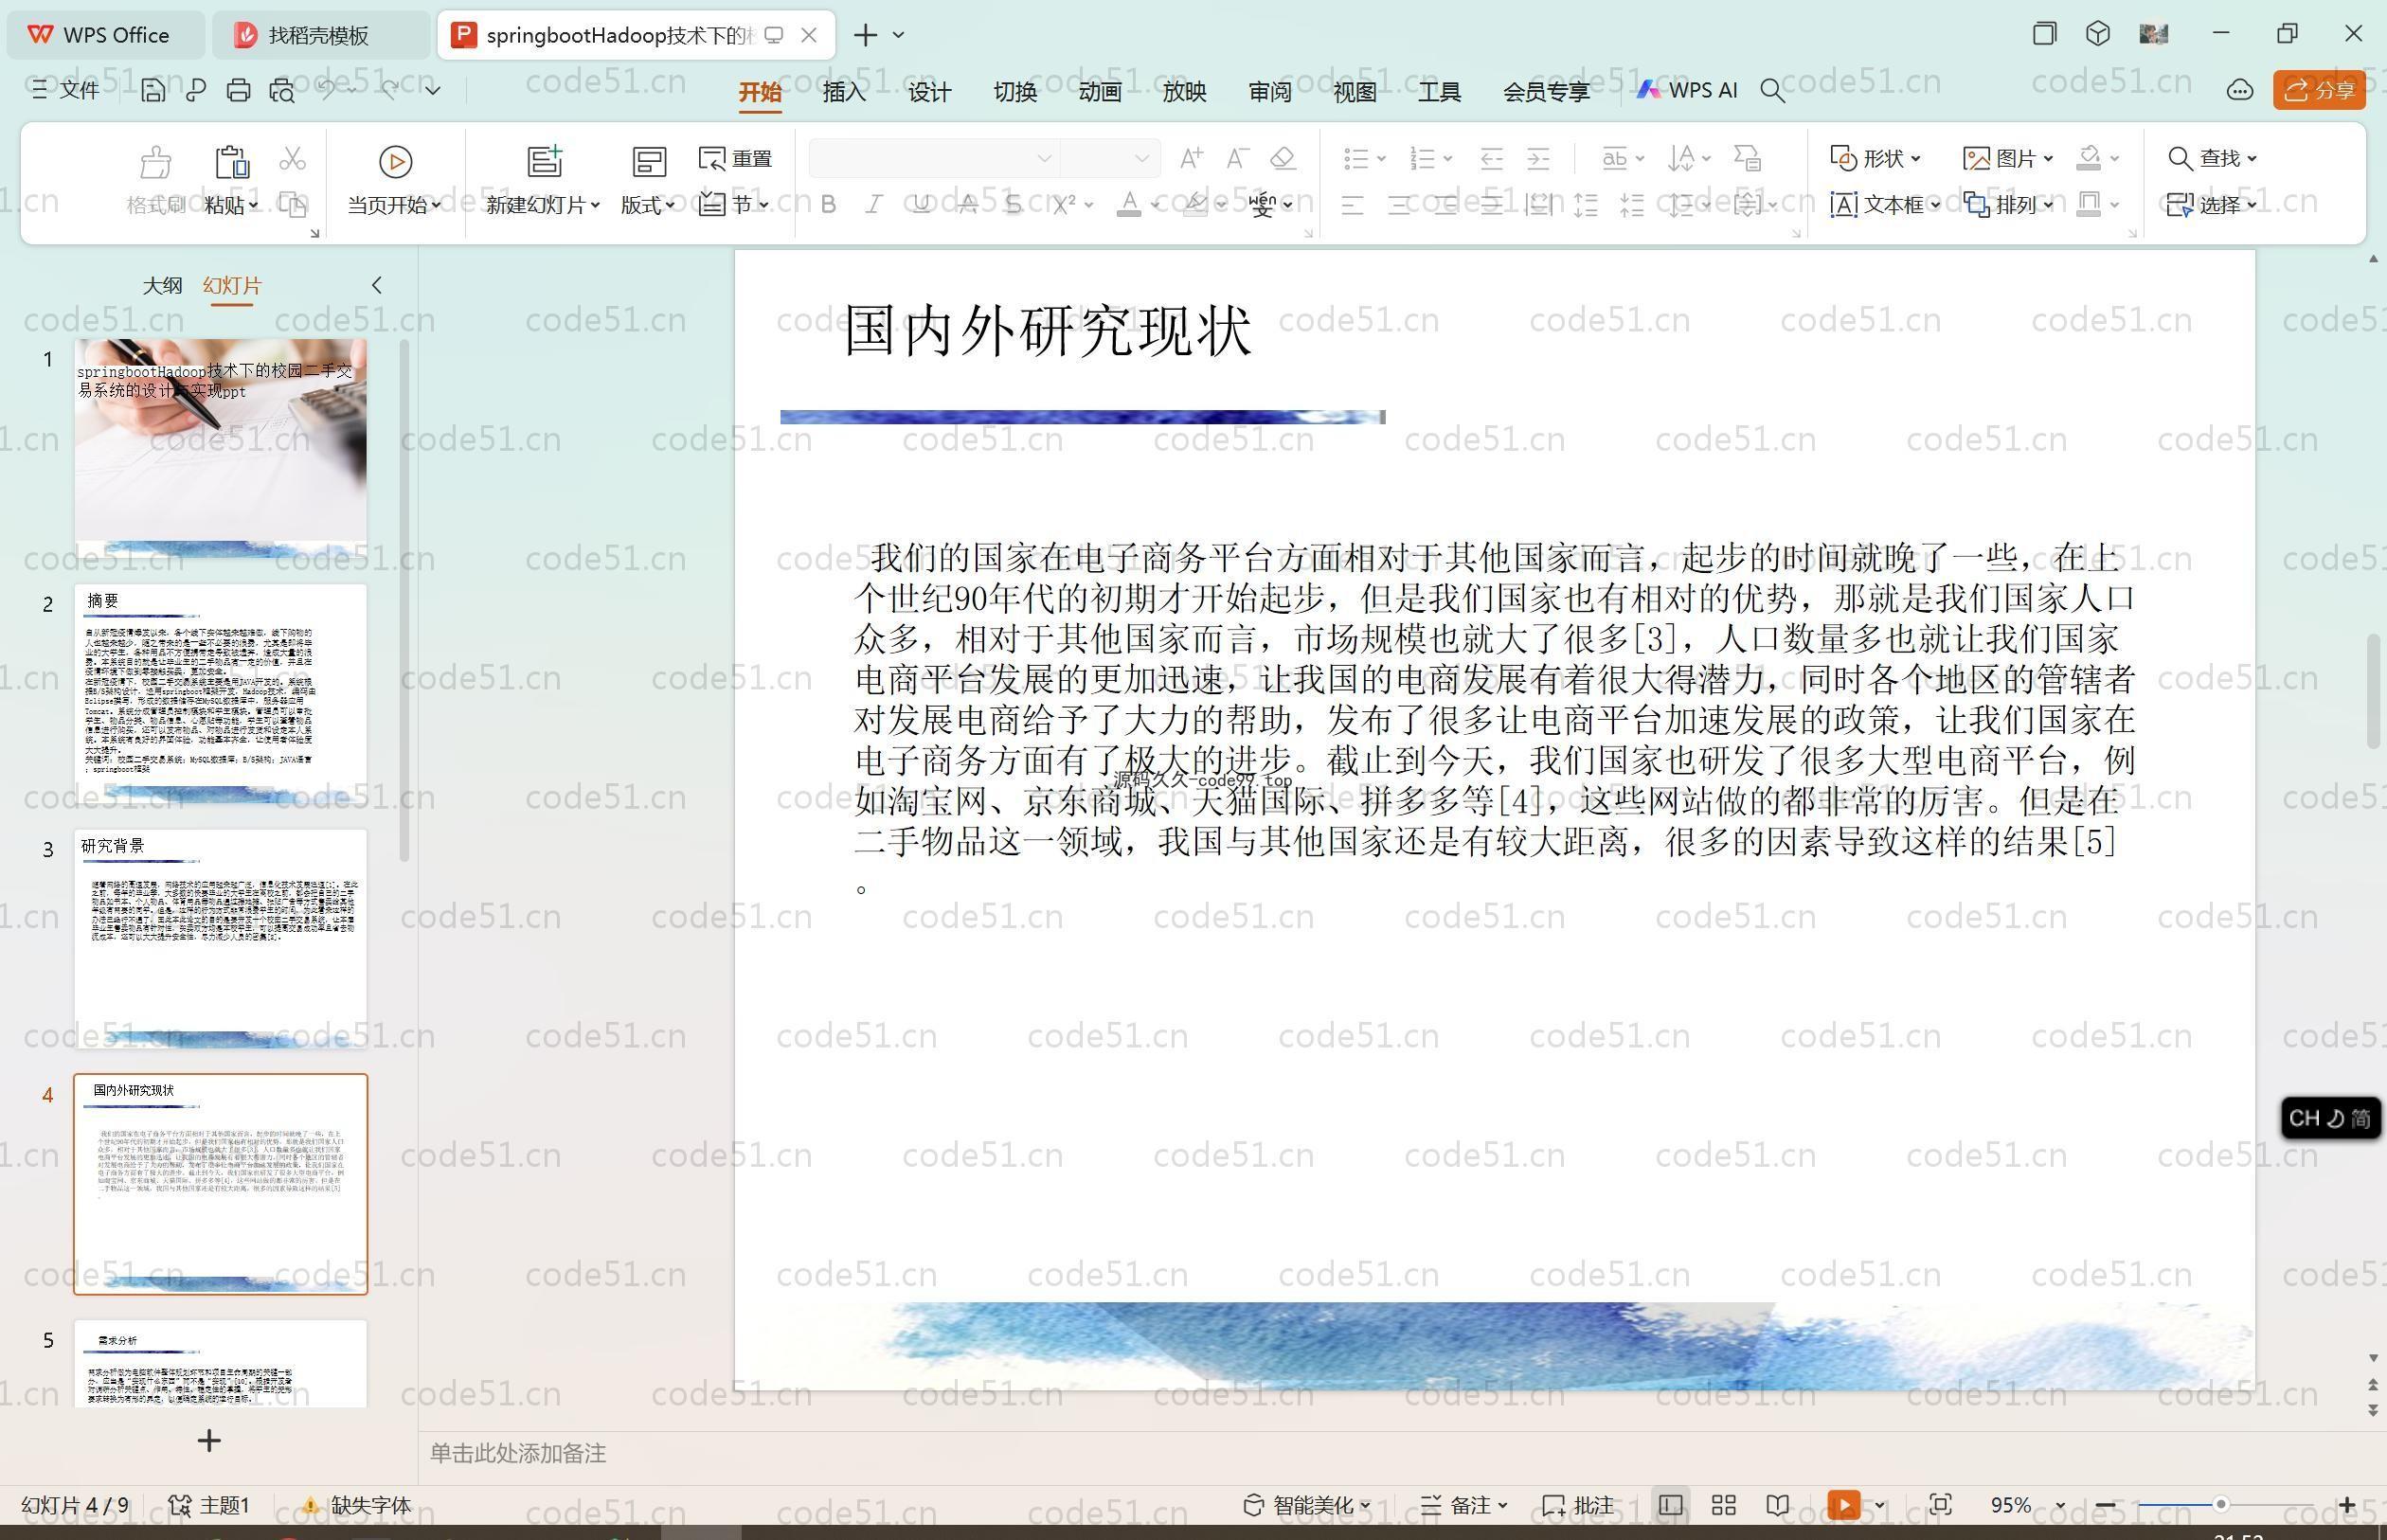This screenshot has height=1540, width=2387.
Task: Open the Design (设计) ribbon tab
Action: 929,92
